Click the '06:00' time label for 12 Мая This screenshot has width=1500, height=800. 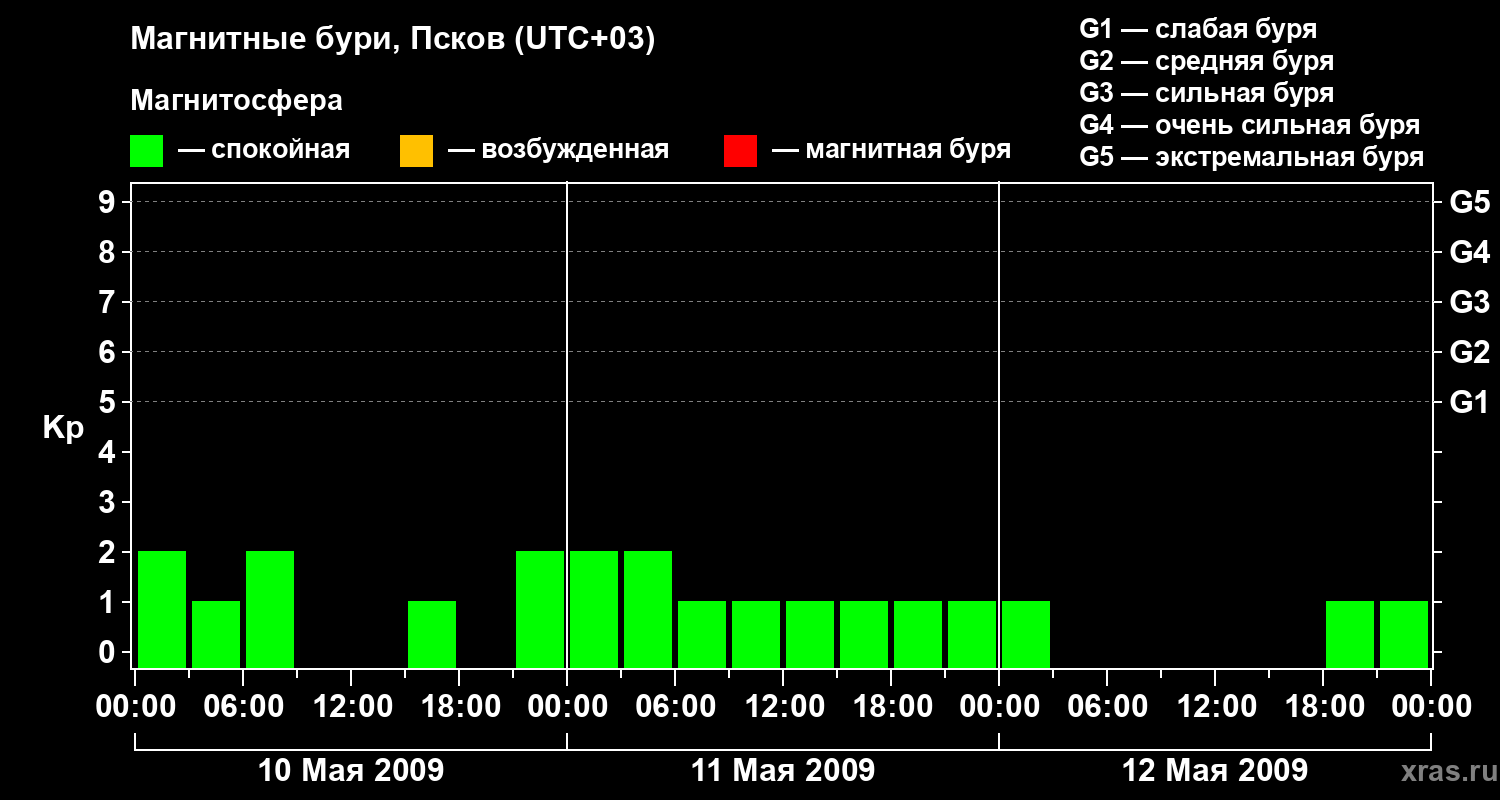coord(1107,707)
